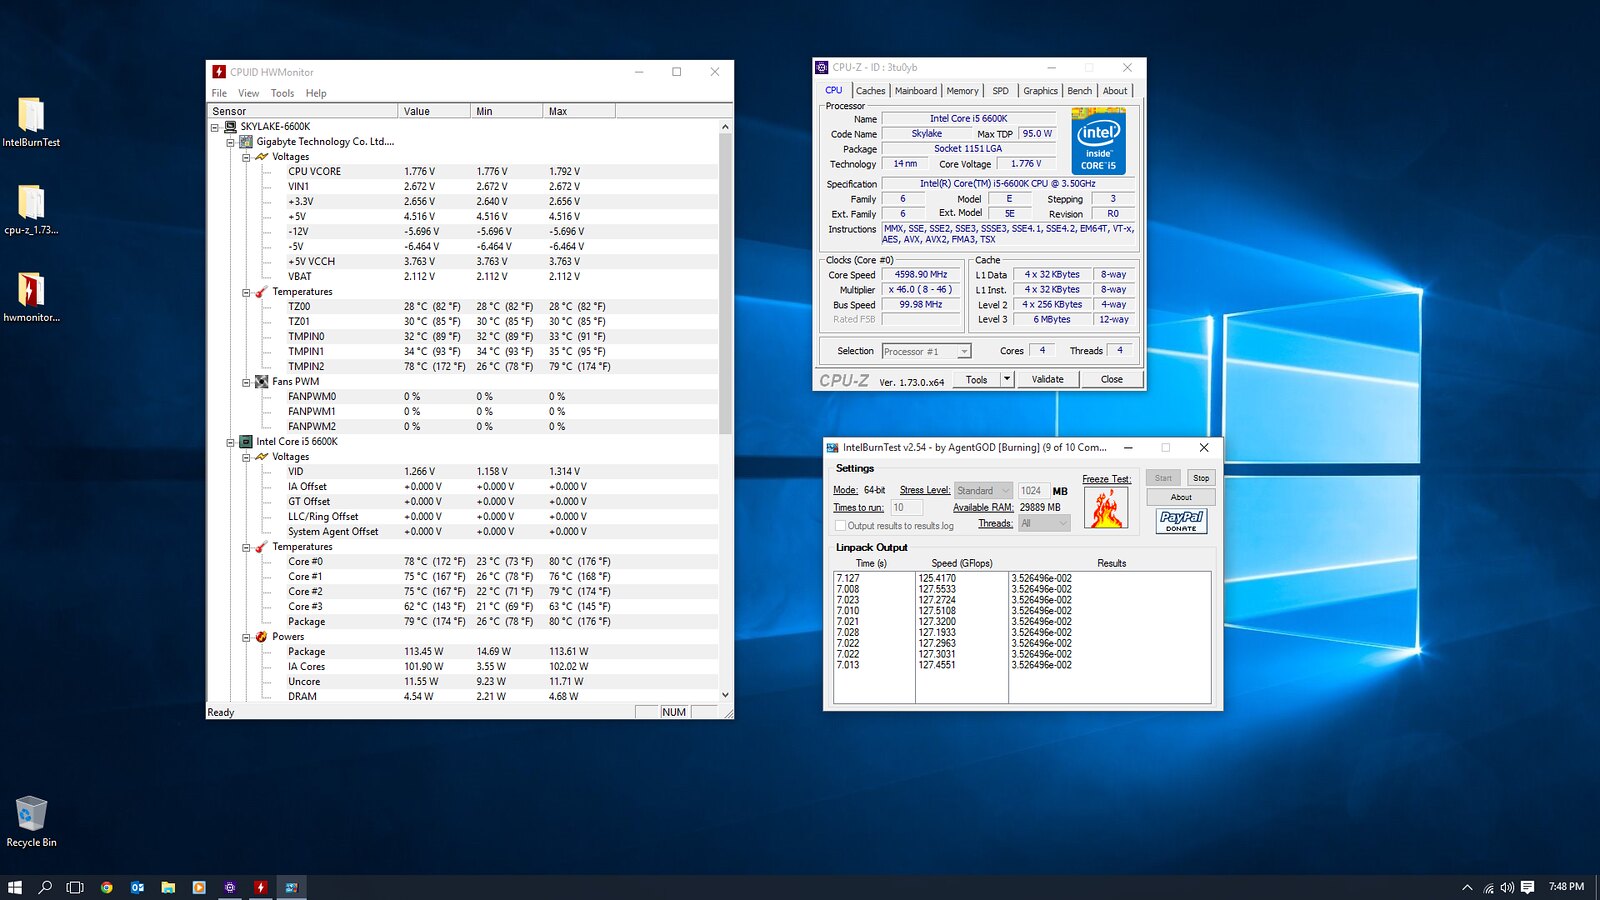This screenshot has width=1600, height=900.
Task: Switch to CPU-Z Bench tab
Action: pyautogui.click(x=1080, y=91)
